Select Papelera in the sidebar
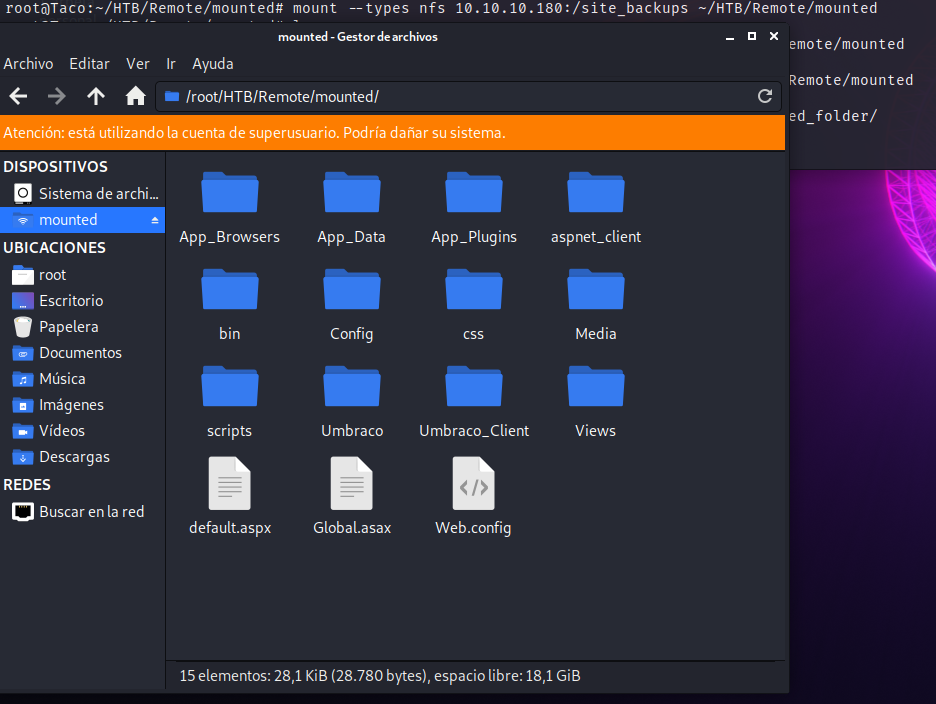The image size is (936, 704). tap(68, 327)
